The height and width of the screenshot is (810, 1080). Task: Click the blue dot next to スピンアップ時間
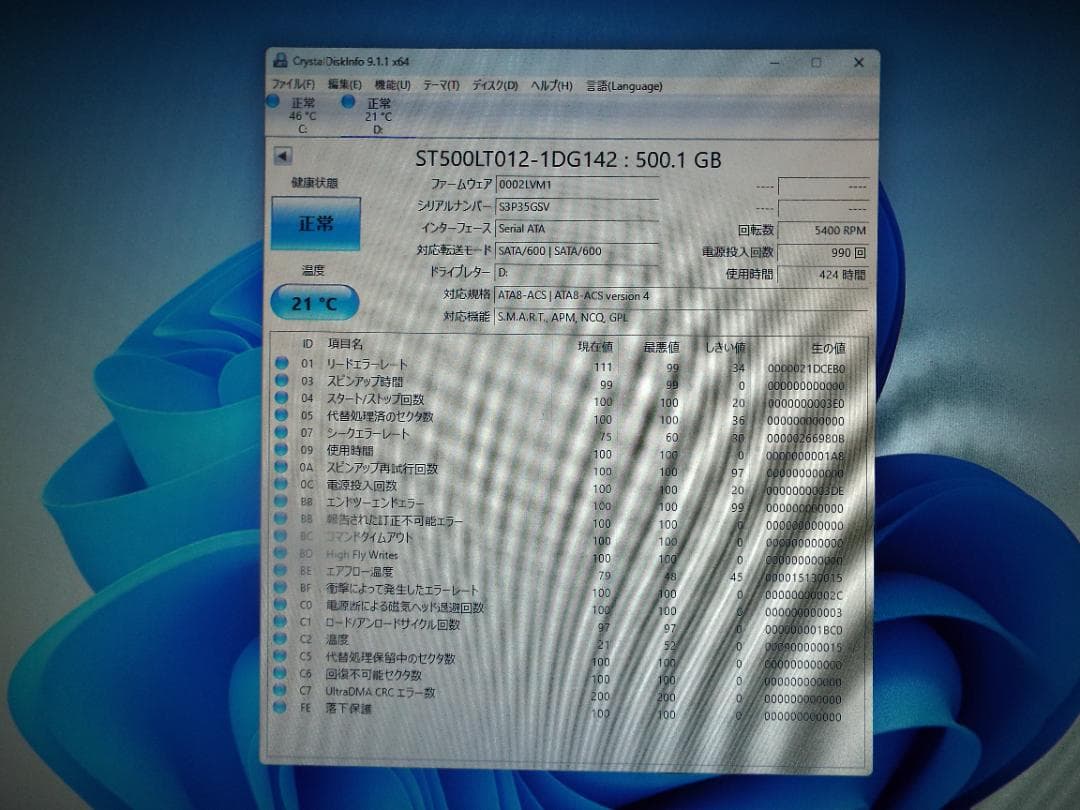point(281,382)
